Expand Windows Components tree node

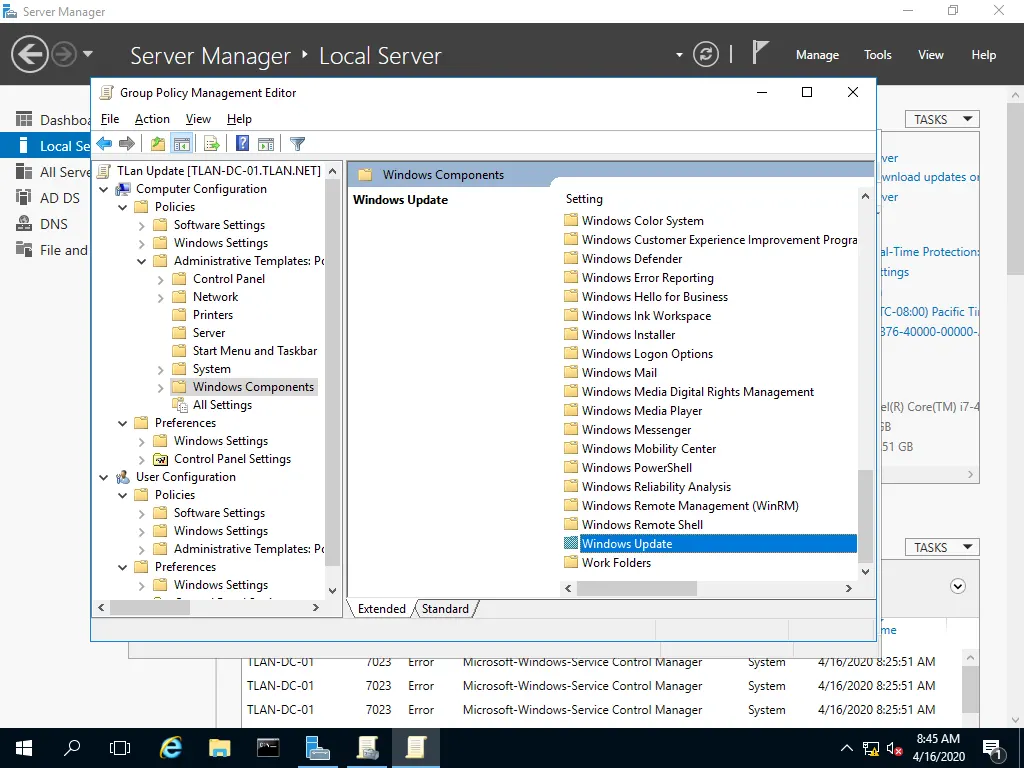pos(161,388)
